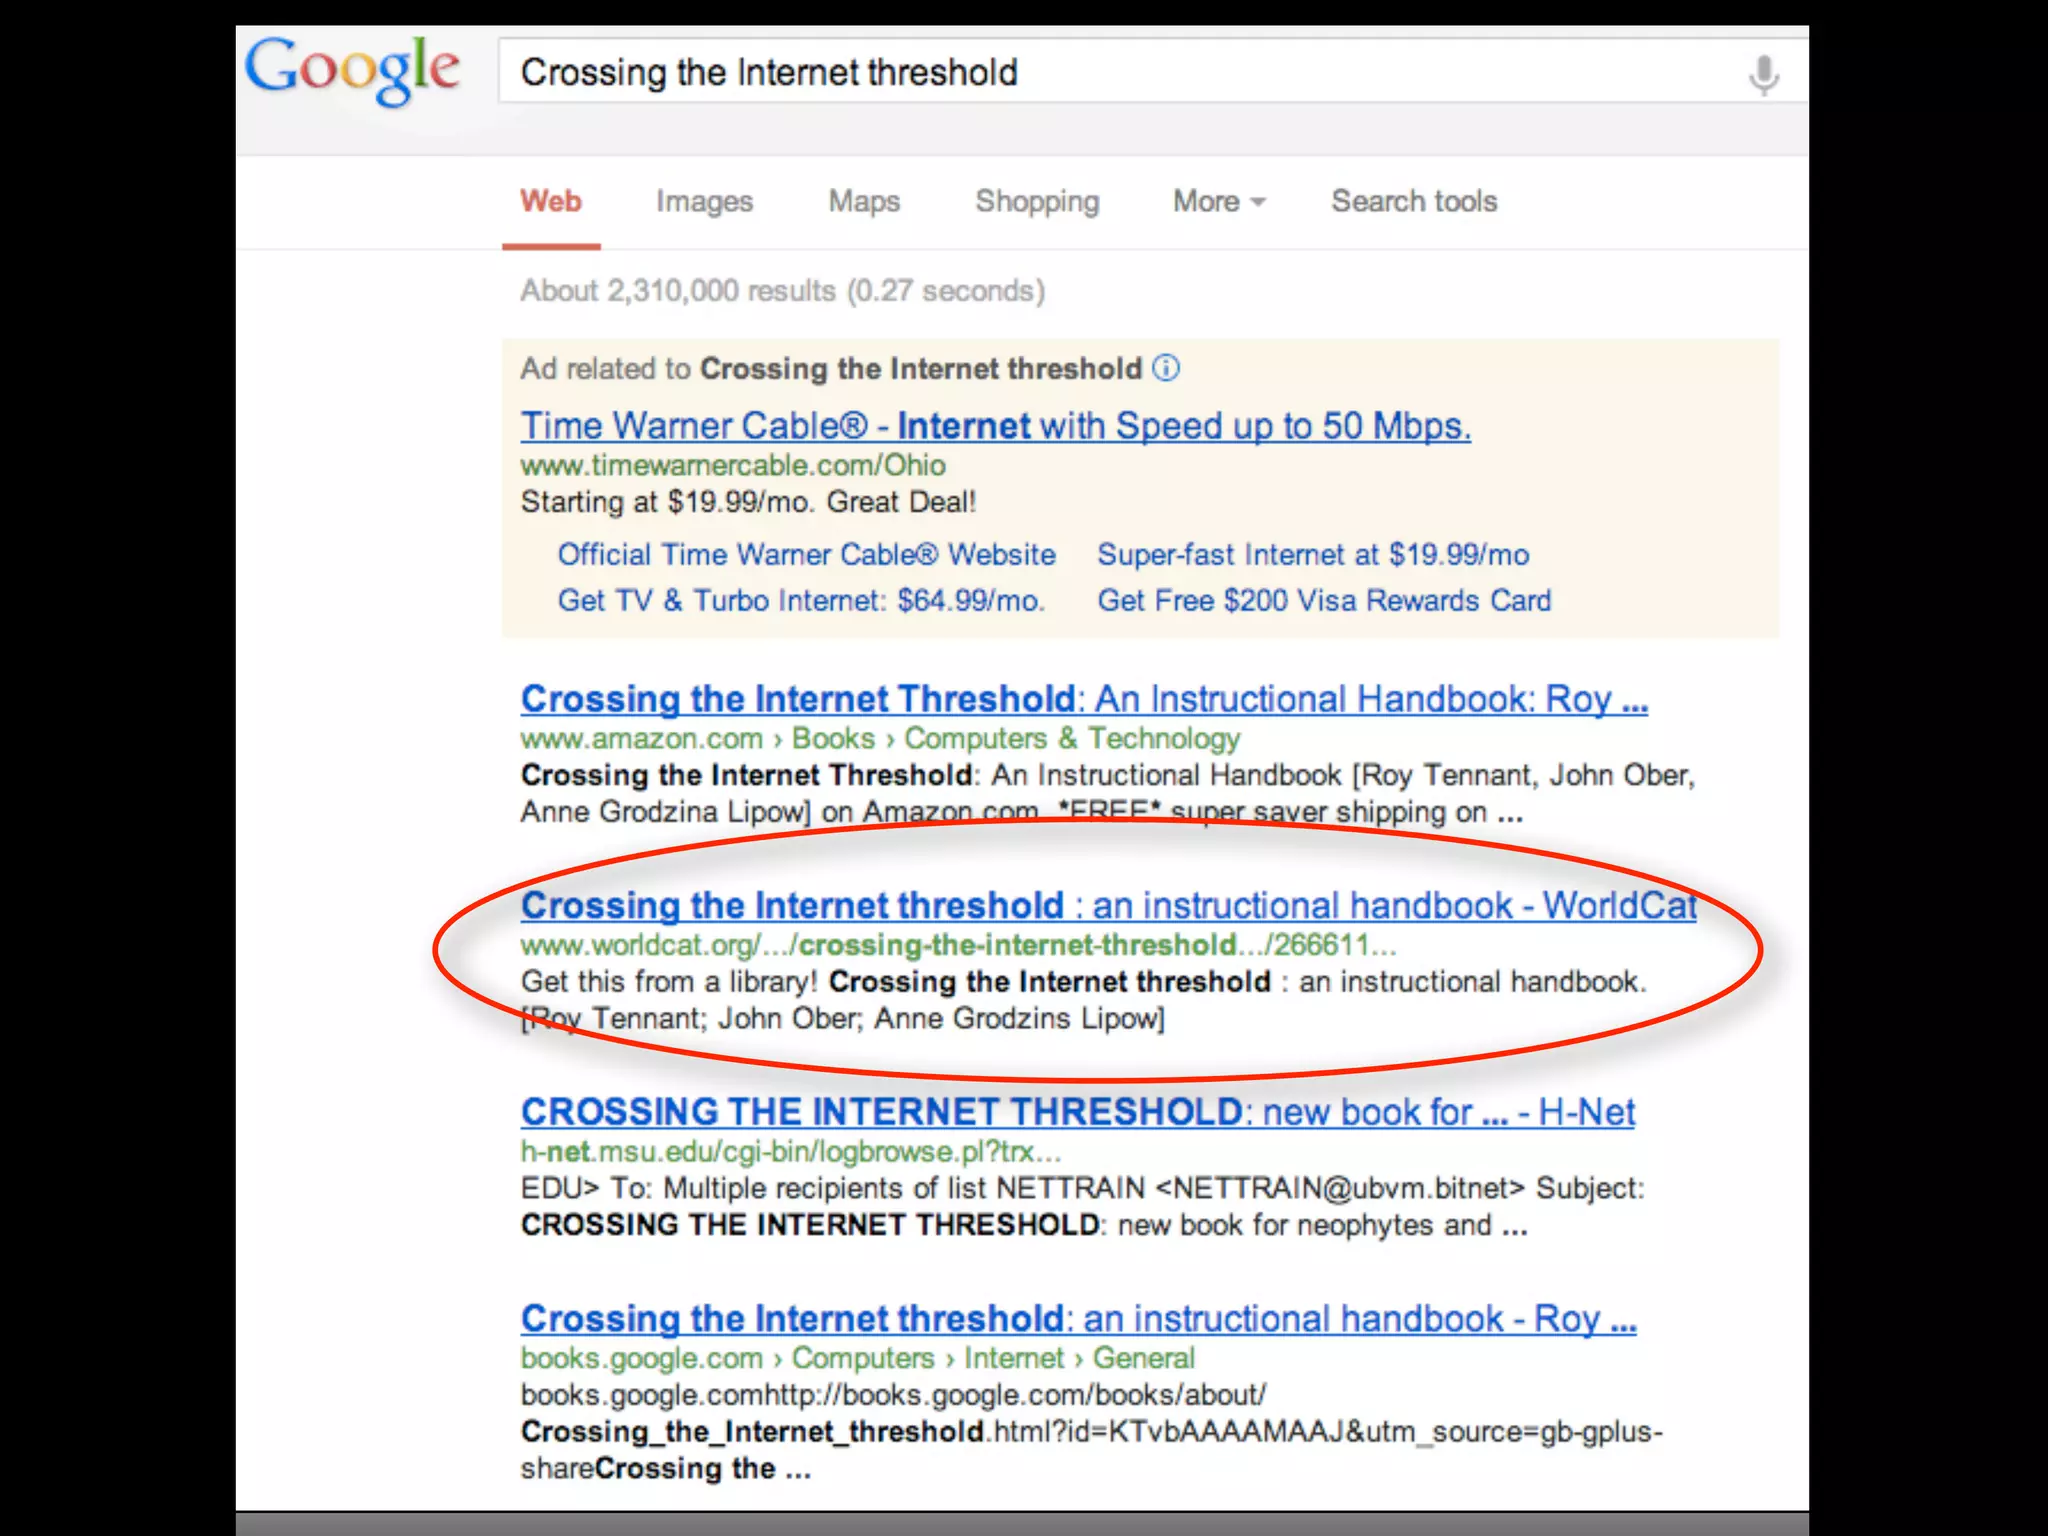This screenshot has width=2048, height=1536.
Task: Expand the More dropdown menu
Action: click(1218, 201)
